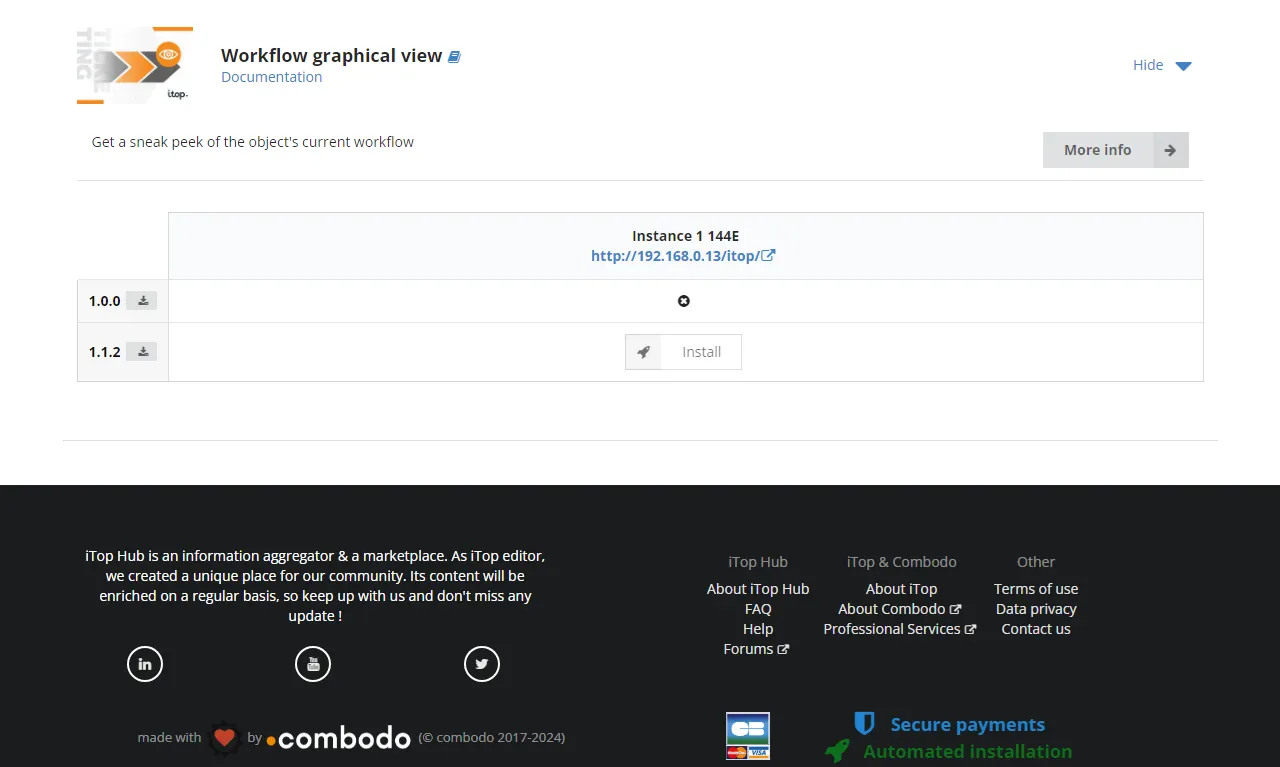Open More info for the extension
Image resolution: width=1280 pixels, height=767 pixels.
pyautogui.click(x=1116, y=150)
